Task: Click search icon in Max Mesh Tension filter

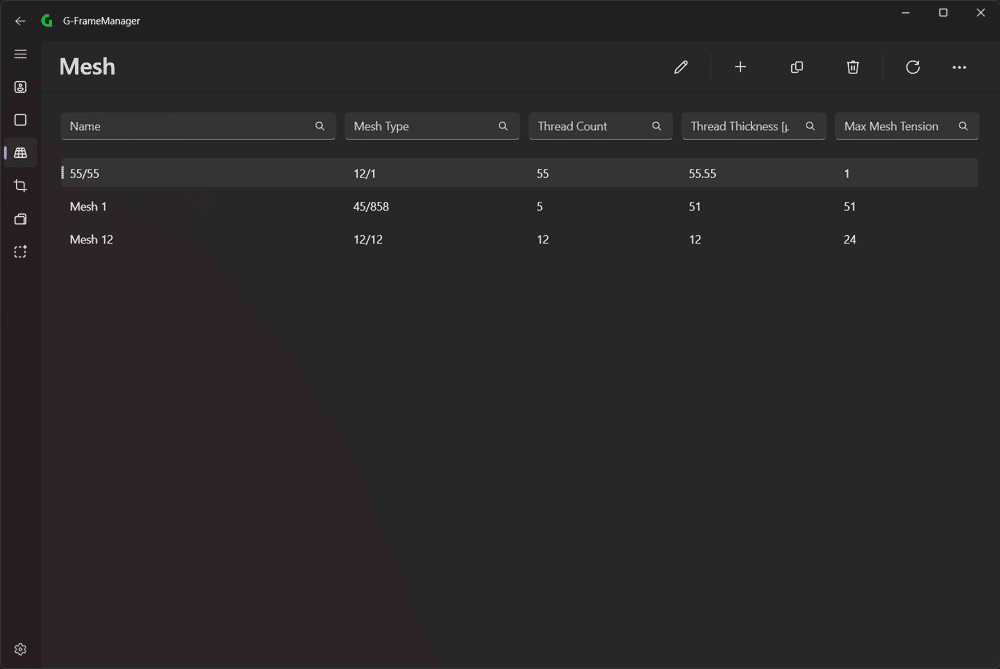Action: 963,126
